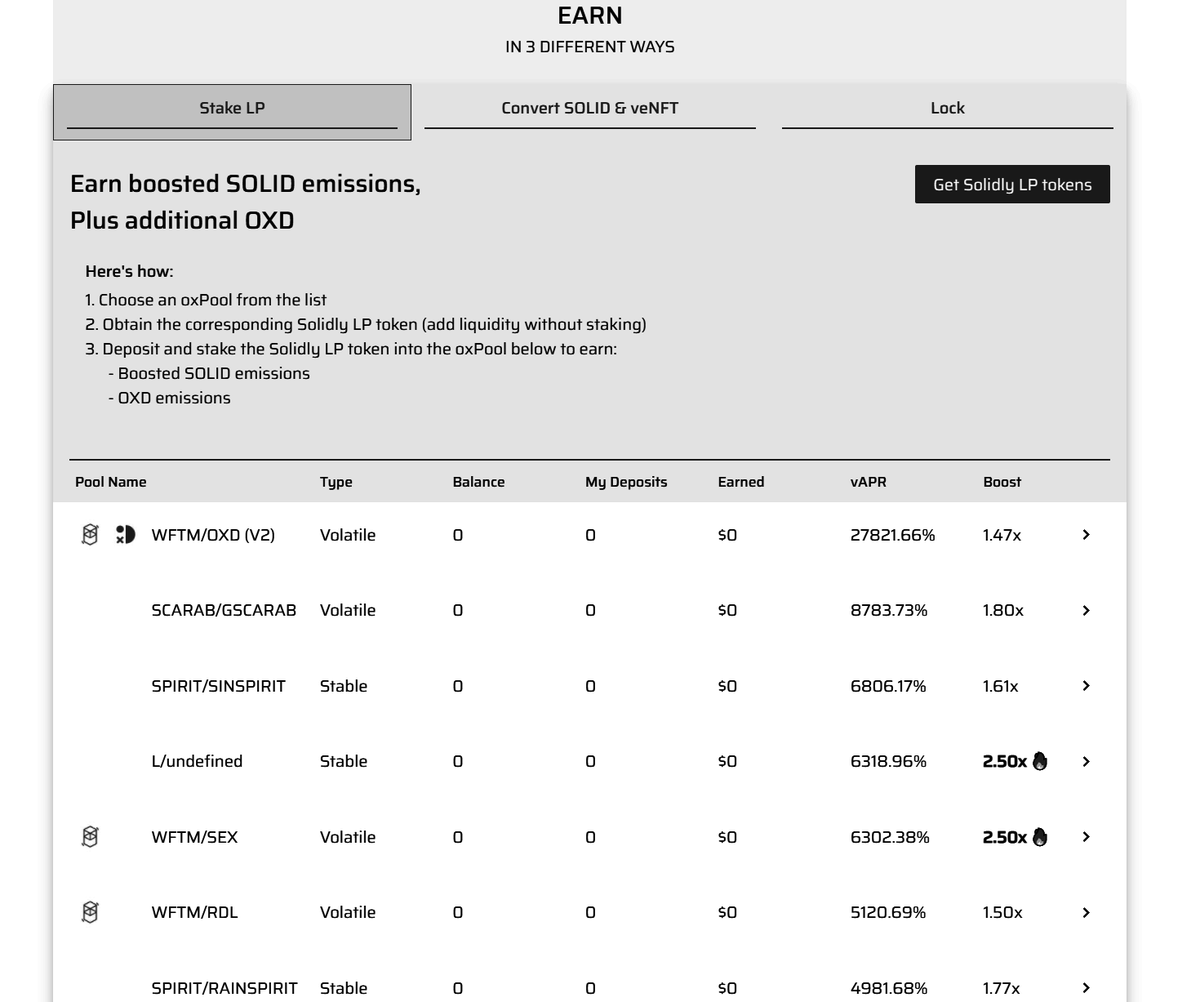This screenshot has height=1002, width=1200.
Task: Select the SPIRIT/RAINSPIRIT pool name
Action: 224,988
